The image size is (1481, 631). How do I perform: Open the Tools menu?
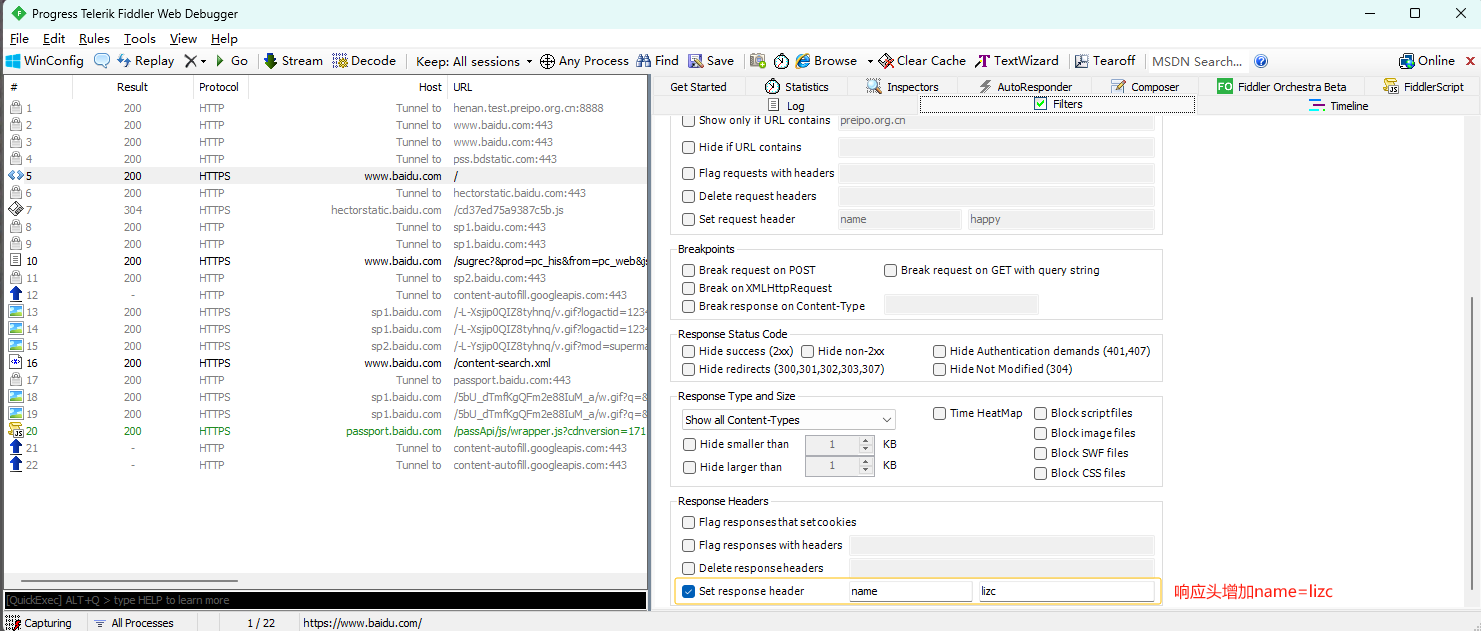tap(140, 38)
